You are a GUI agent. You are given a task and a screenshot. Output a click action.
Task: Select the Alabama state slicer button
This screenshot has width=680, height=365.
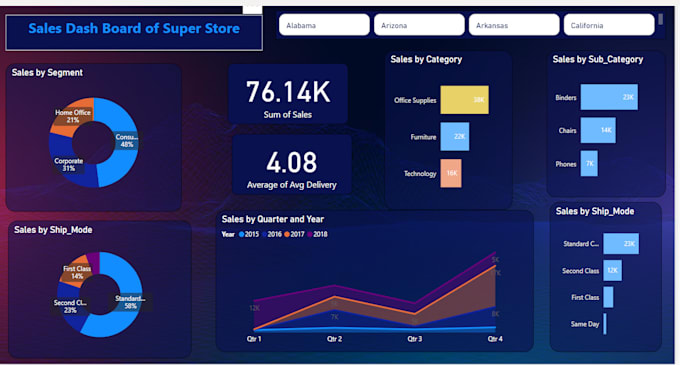tap(324, 25)
